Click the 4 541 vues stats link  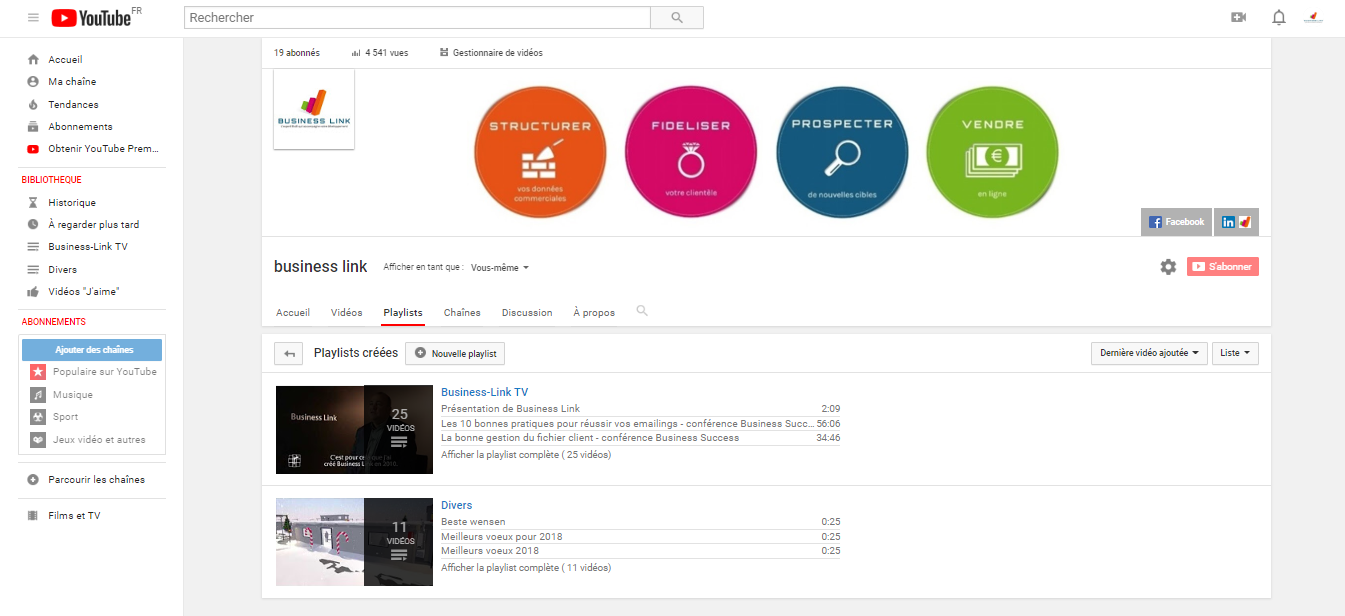tap(382, 53)
